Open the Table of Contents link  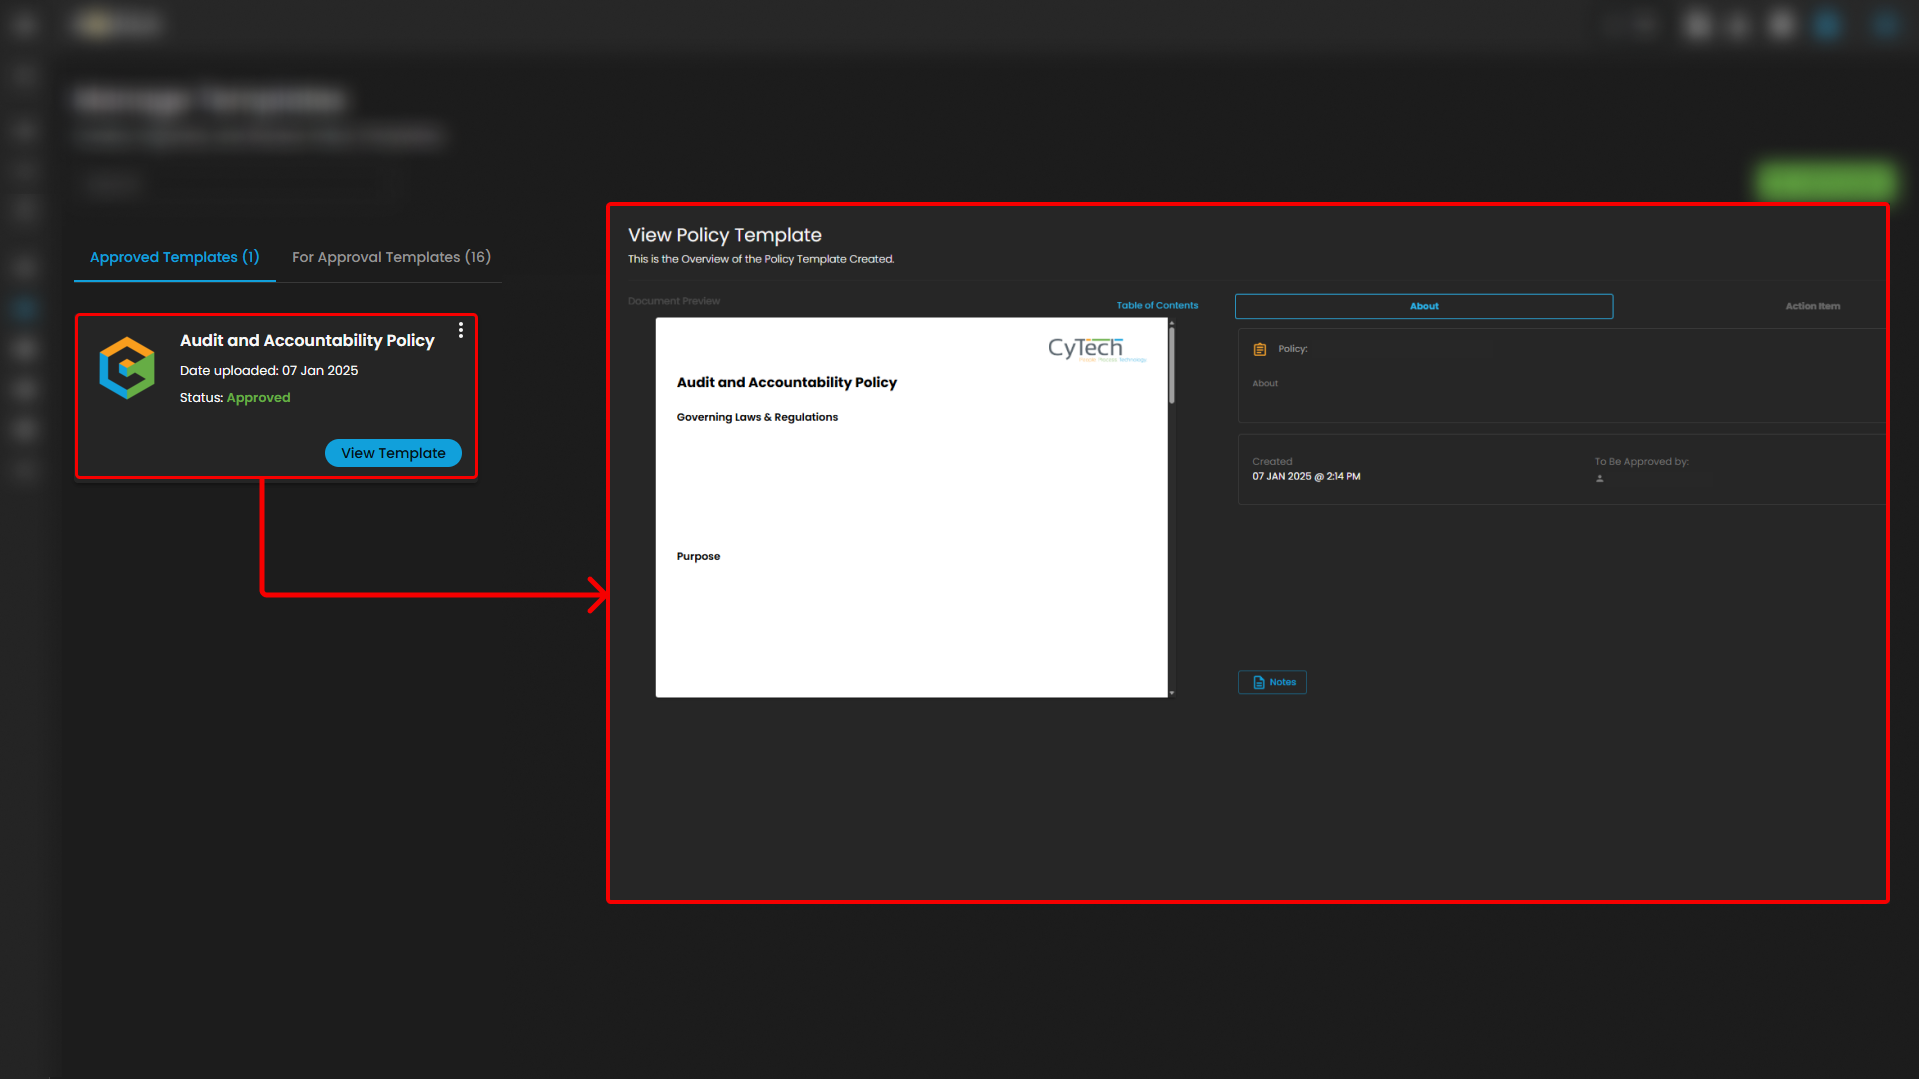(x=1157, y=305)
